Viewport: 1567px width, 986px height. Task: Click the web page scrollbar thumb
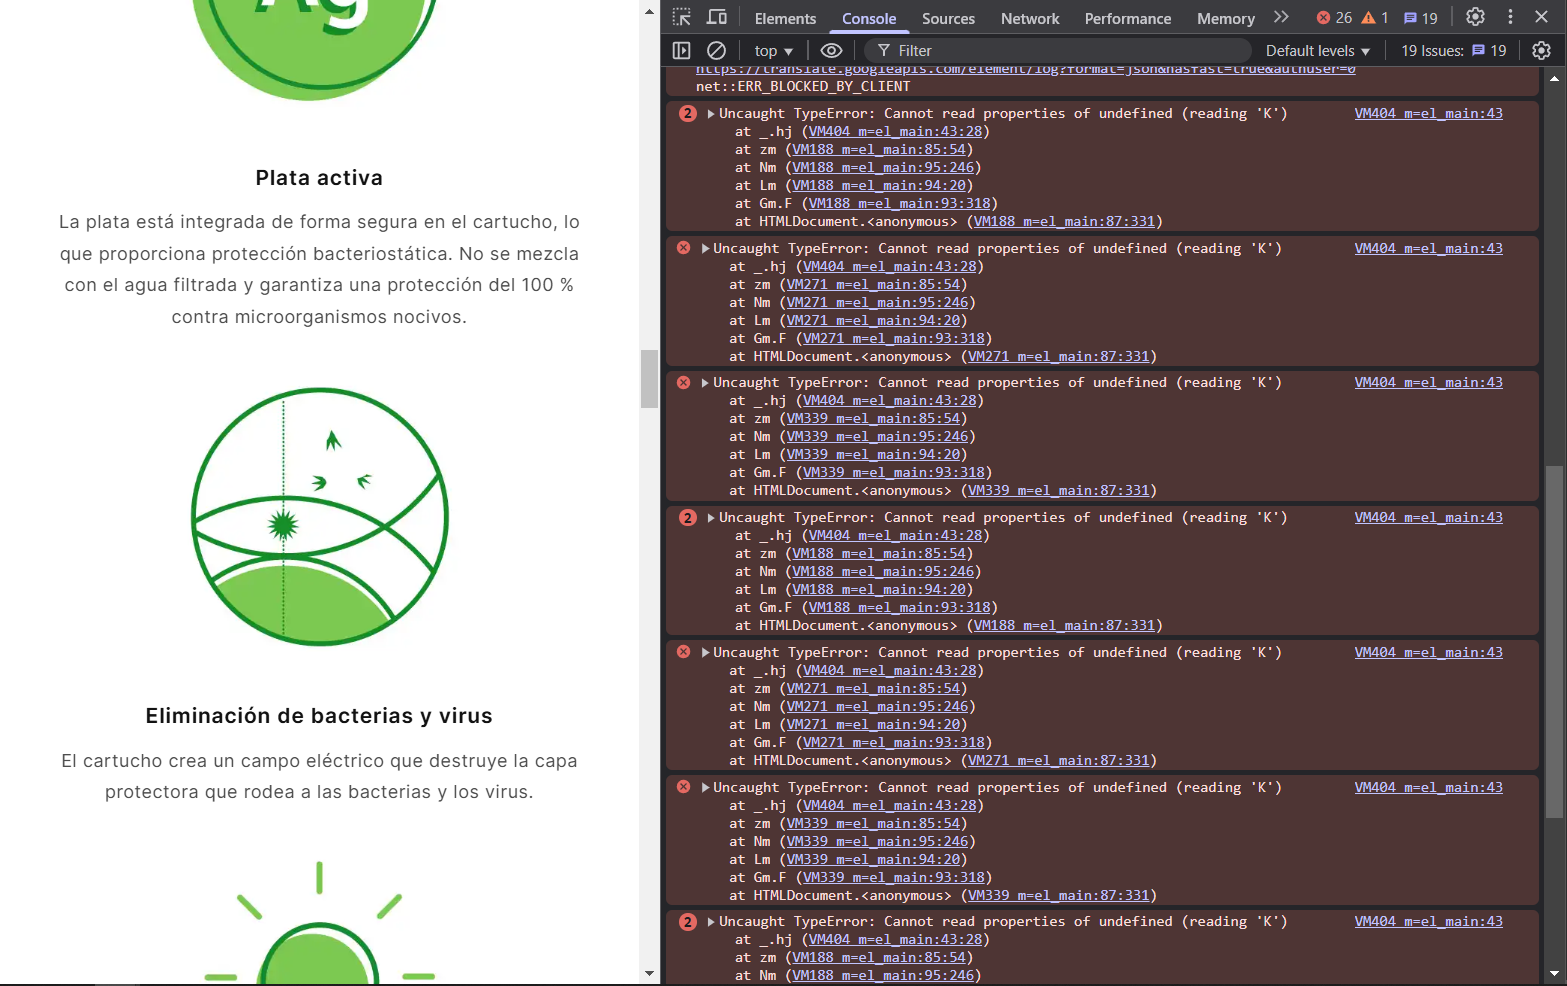click(649, 379)
